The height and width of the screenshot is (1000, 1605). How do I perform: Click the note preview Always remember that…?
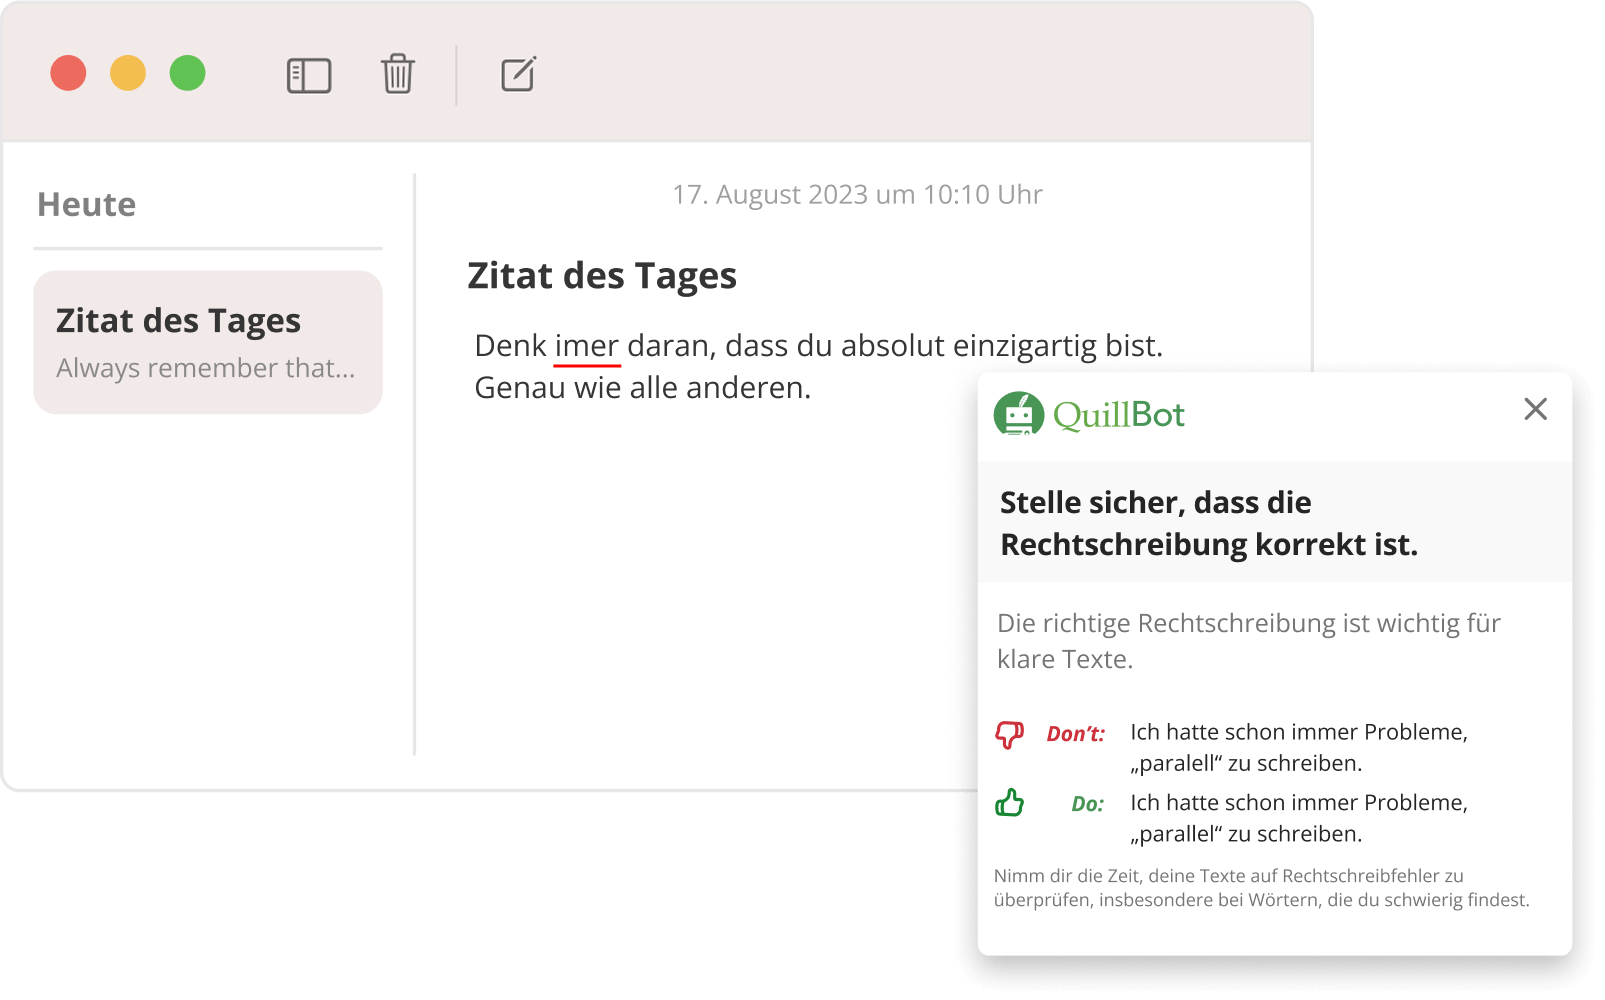(204, 368)
